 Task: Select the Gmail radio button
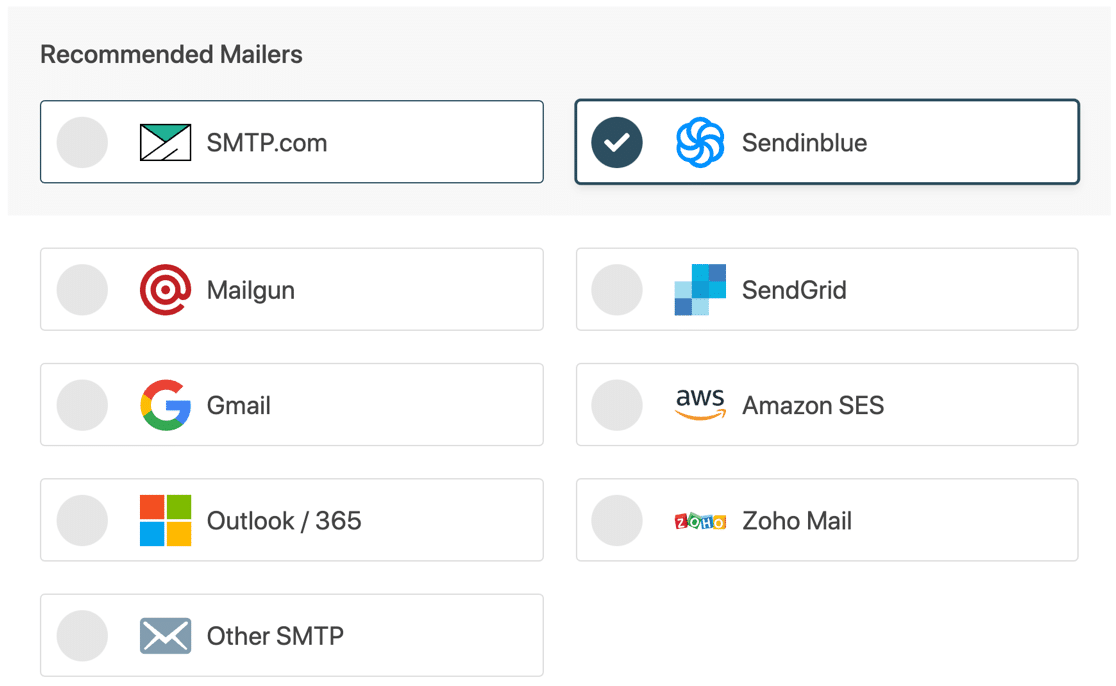[x=82, y=404]
